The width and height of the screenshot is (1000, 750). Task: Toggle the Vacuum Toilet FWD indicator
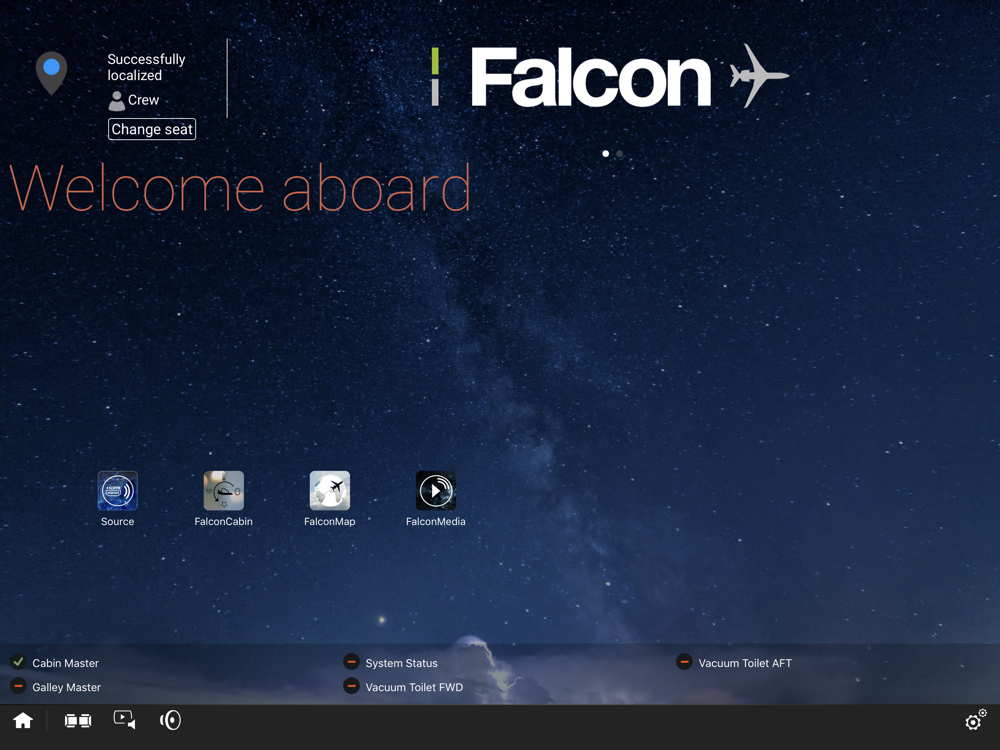pyautogui.click(x=351, y=686)
